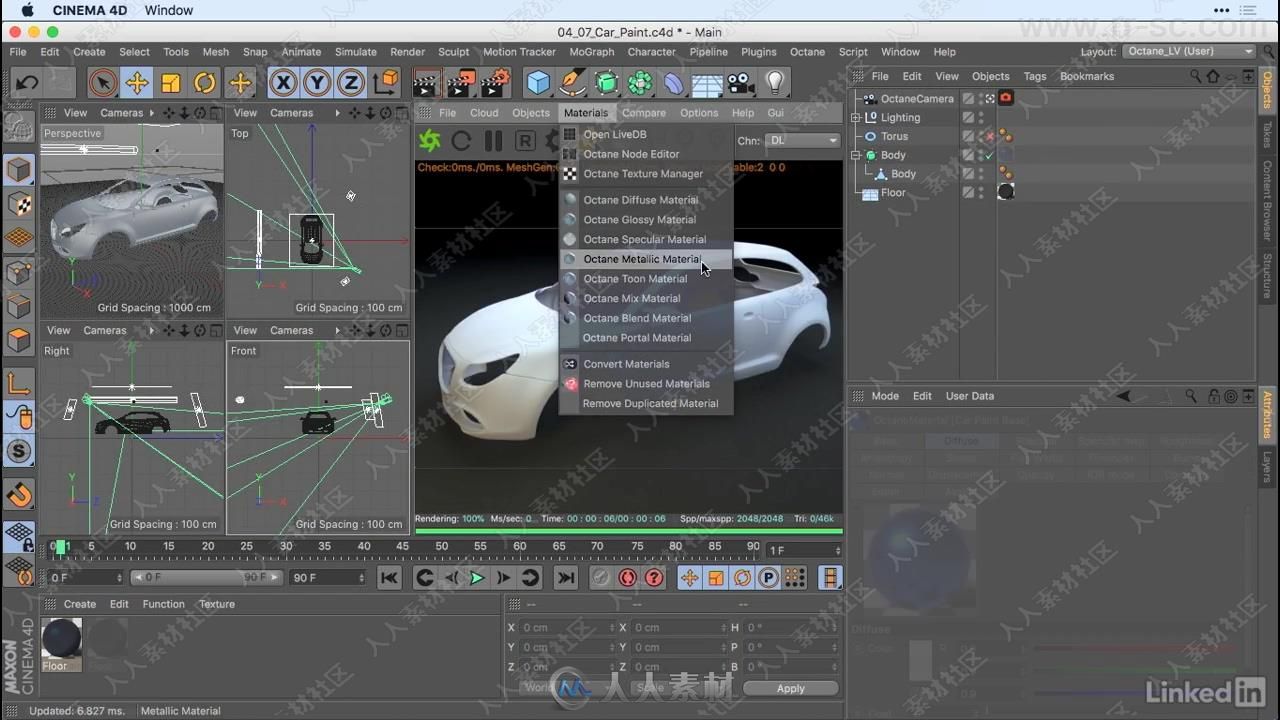Open the Octane menu in menu bar

pos(807,52)
